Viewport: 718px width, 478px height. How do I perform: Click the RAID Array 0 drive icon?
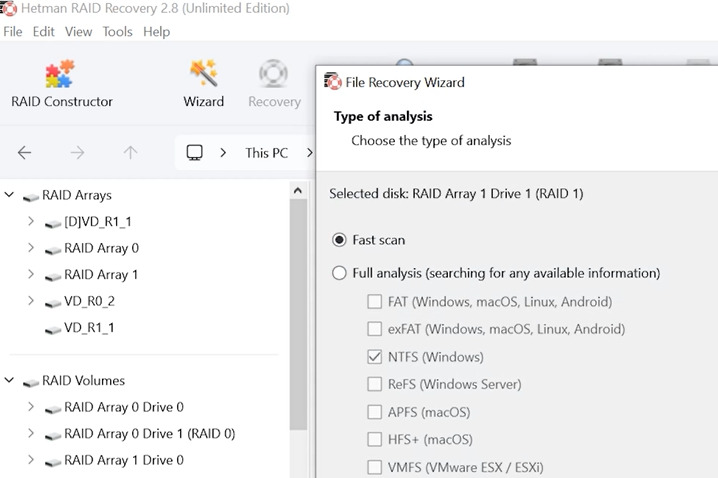(53, 250)
